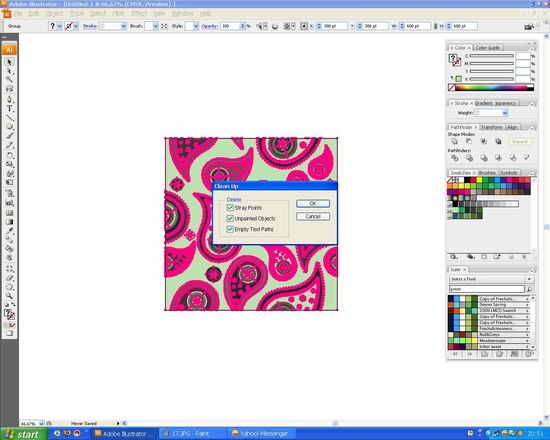The height and width of the screenshot is (440, 550).
Task: Open the File menu
Action: [x=18, y=13]
